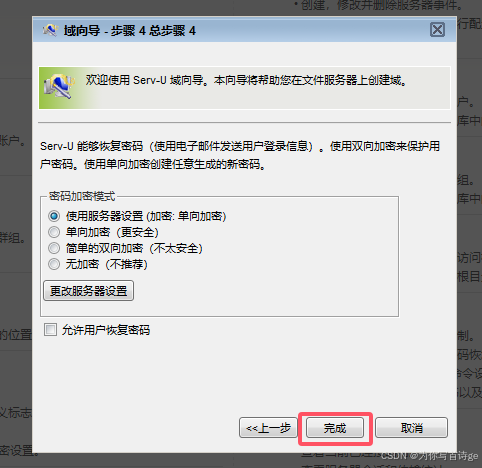This screenshot has height=468, width=482.
Task: Finish the wizard with the 完成 button
Action: pos(335,428)
